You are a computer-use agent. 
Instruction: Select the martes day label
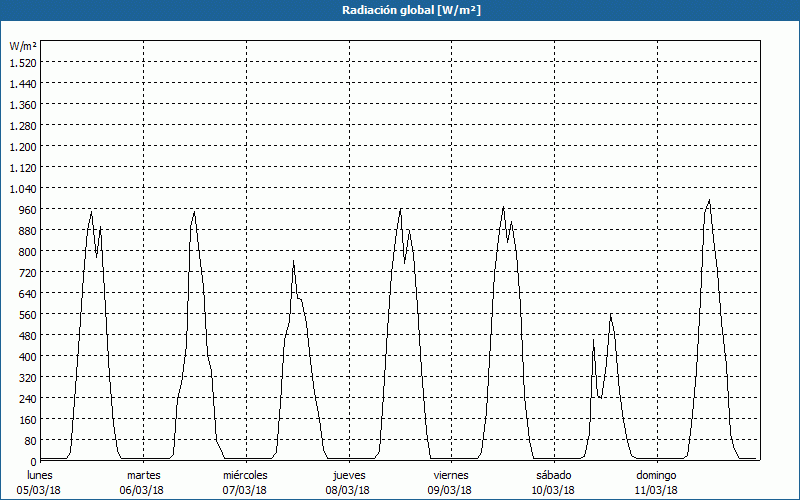click(143, 474)
